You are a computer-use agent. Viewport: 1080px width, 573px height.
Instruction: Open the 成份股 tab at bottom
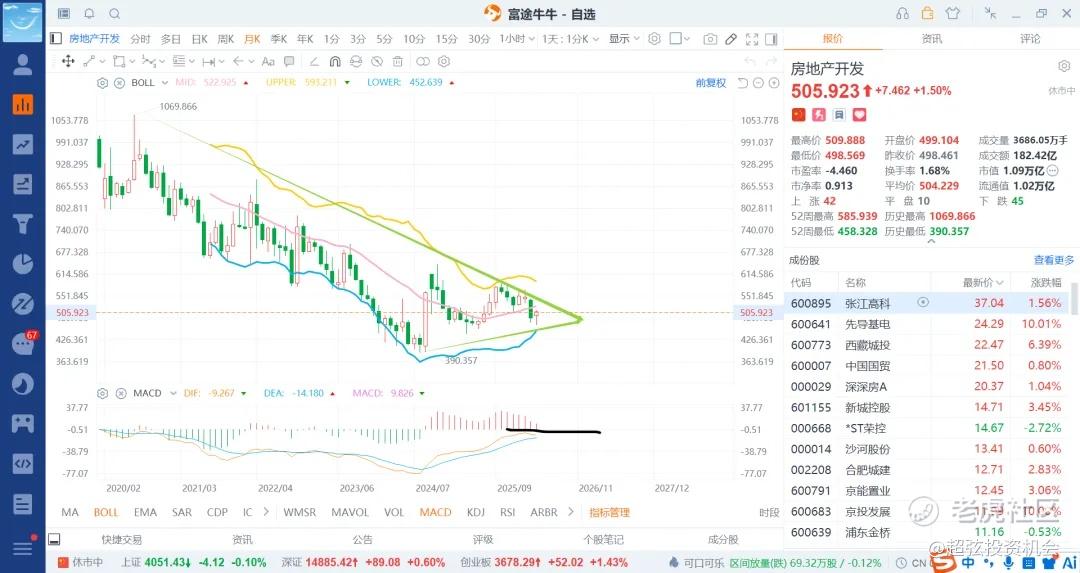click(x=723, y=539)
